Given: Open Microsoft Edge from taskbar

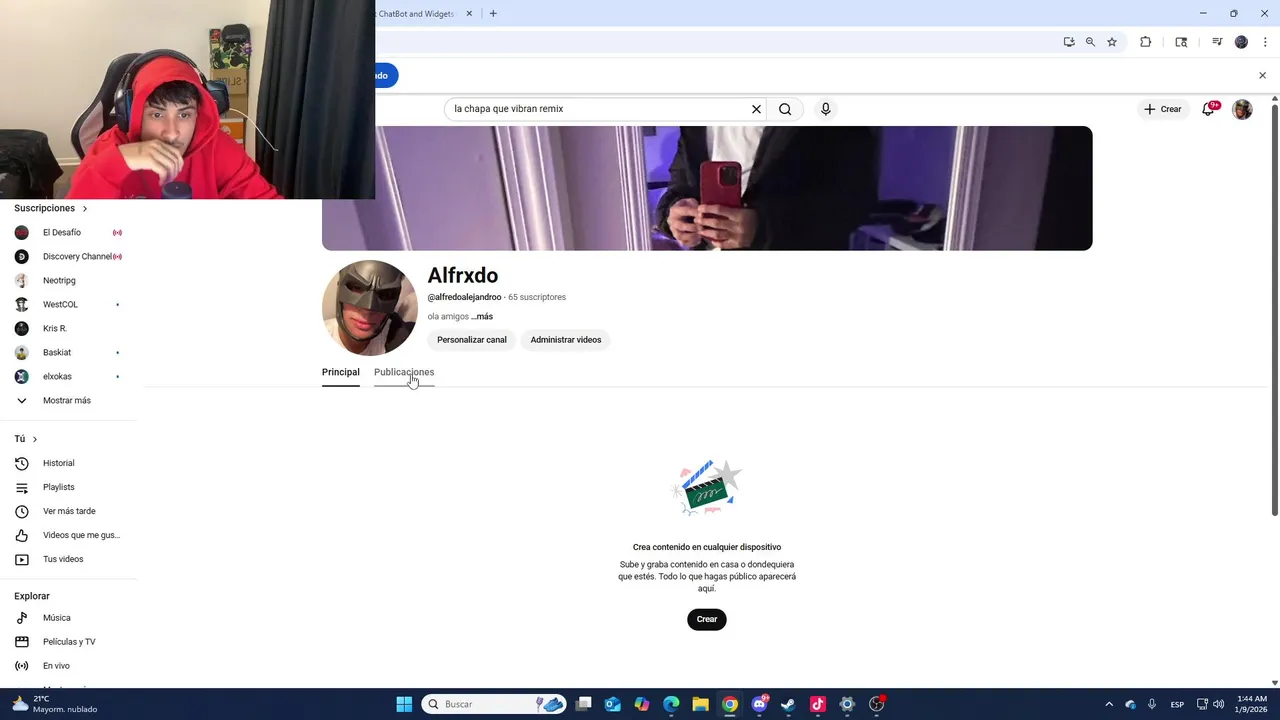Looking at the screenshot, I should point(671,704).
